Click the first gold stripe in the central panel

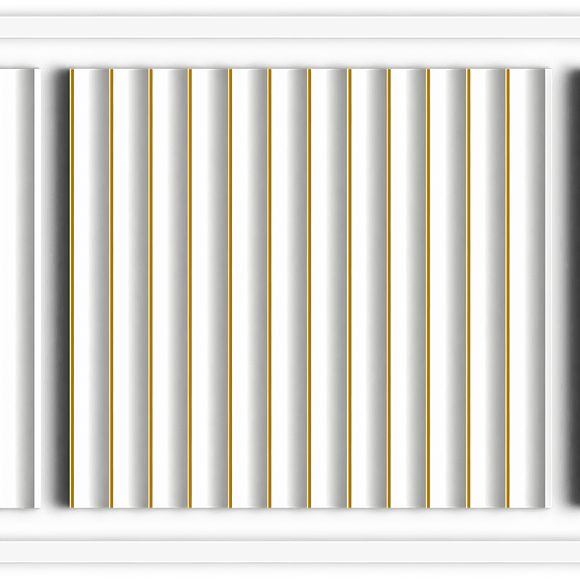click(x=72, y=288)
